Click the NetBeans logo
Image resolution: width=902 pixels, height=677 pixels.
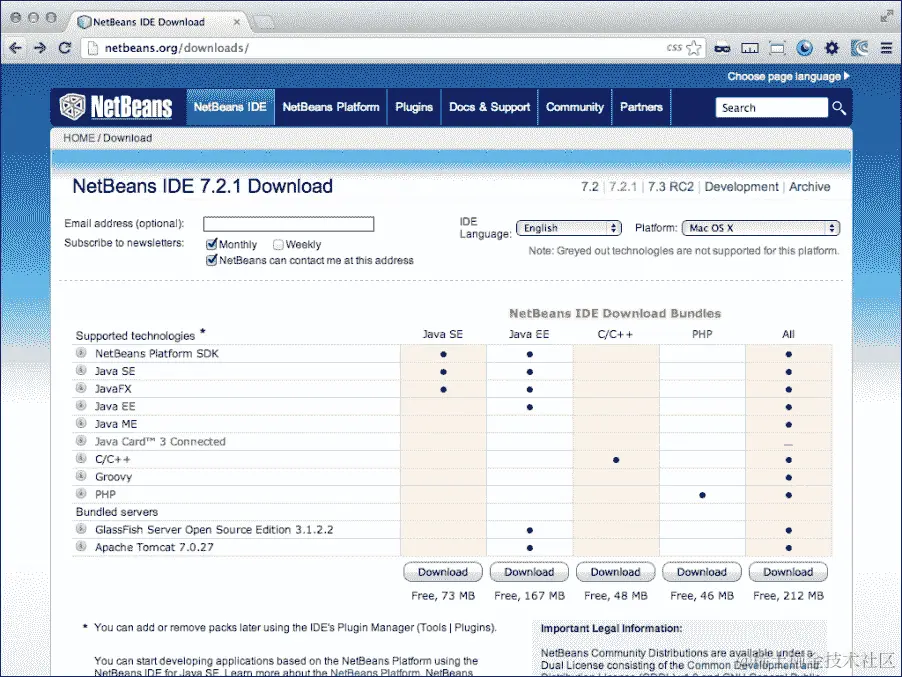pyautogui.click(x=116, y=107)
